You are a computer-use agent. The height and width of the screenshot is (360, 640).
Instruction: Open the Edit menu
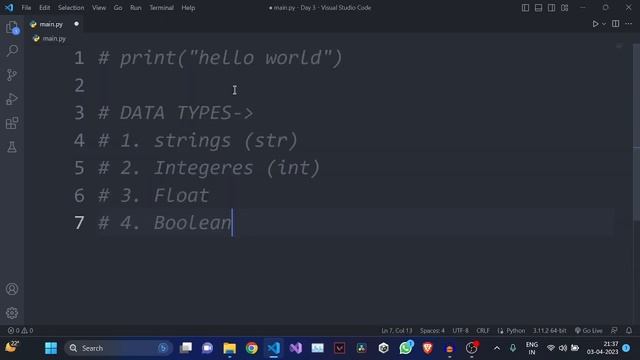click(x=44, y=8)
